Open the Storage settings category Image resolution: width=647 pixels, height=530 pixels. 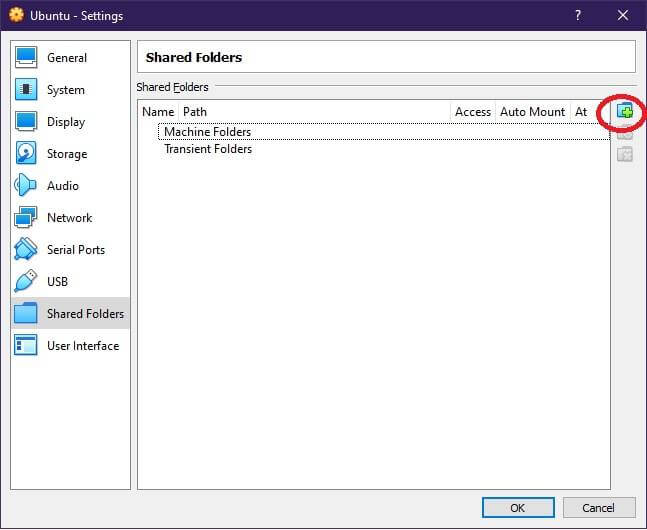click(71, 154)
